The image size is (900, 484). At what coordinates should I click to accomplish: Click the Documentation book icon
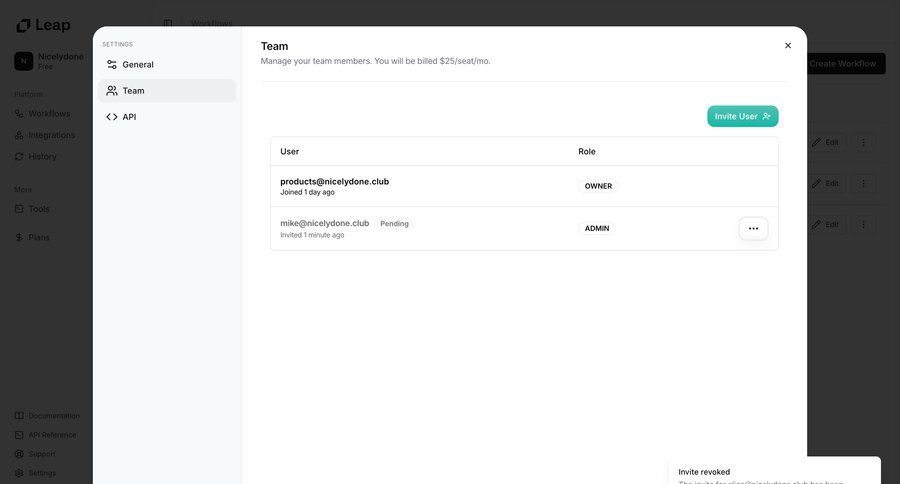tap(19, 416)
